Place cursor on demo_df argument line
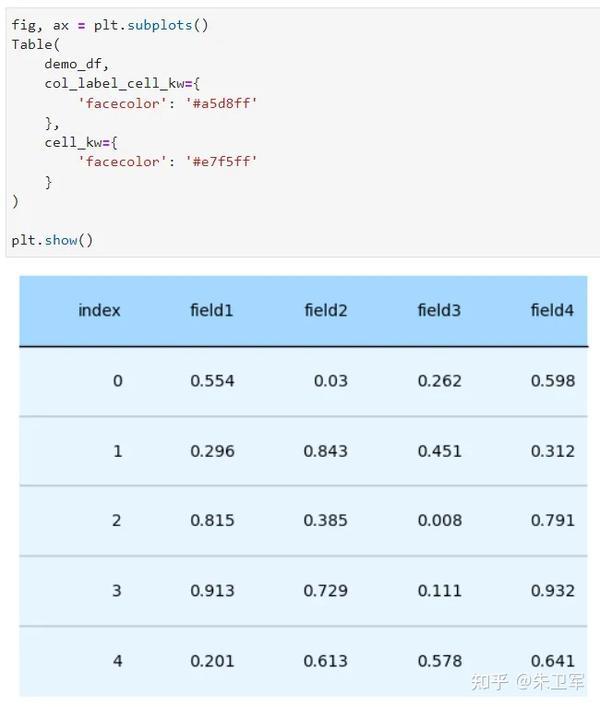 click(77, 64)
